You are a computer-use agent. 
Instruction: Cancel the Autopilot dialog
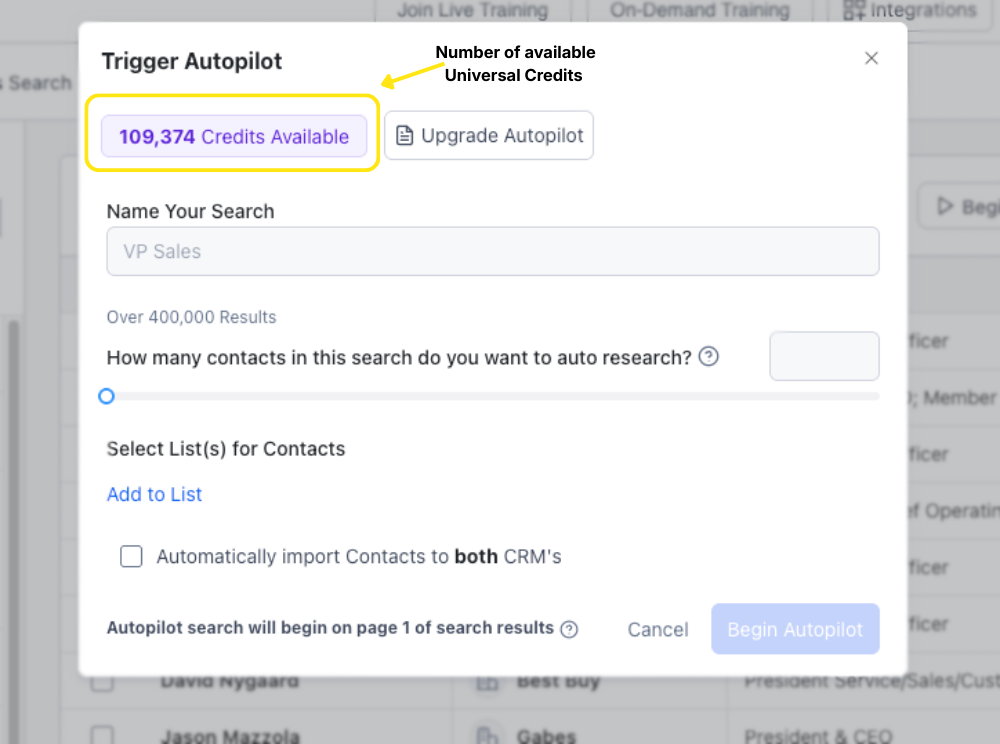(658, 630)
